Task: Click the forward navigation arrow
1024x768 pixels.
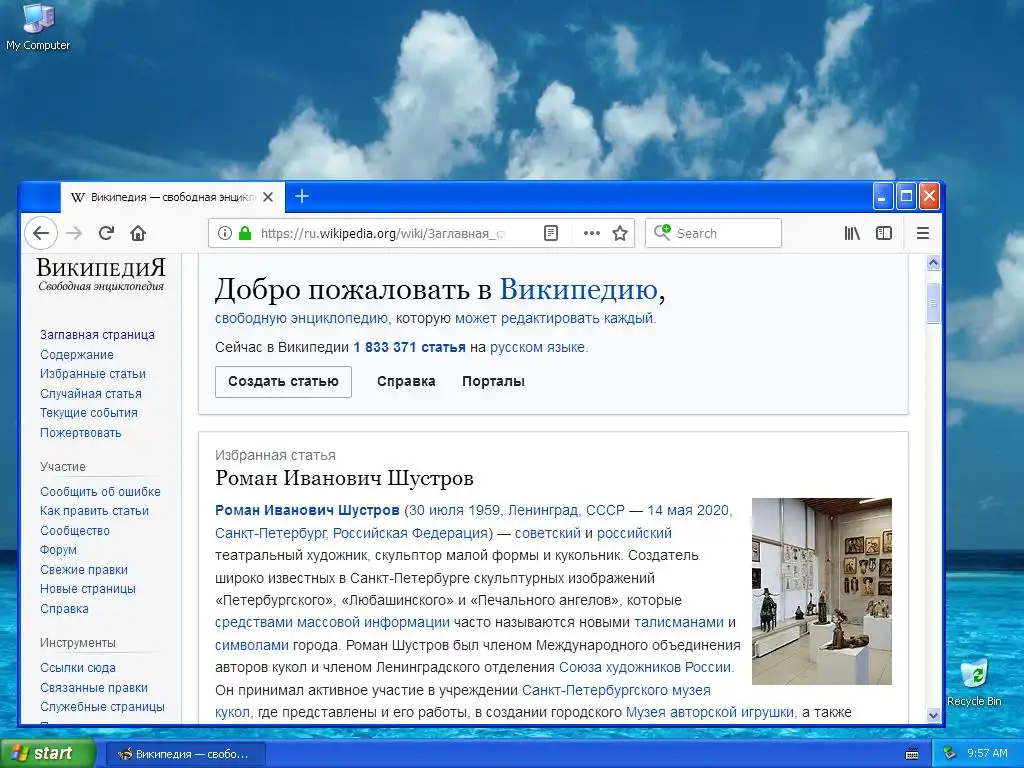Action: point(74,233)
